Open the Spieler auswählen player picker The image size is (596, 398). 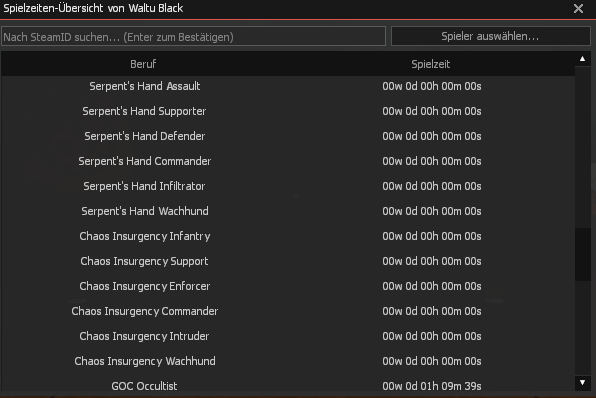[490, 36]
